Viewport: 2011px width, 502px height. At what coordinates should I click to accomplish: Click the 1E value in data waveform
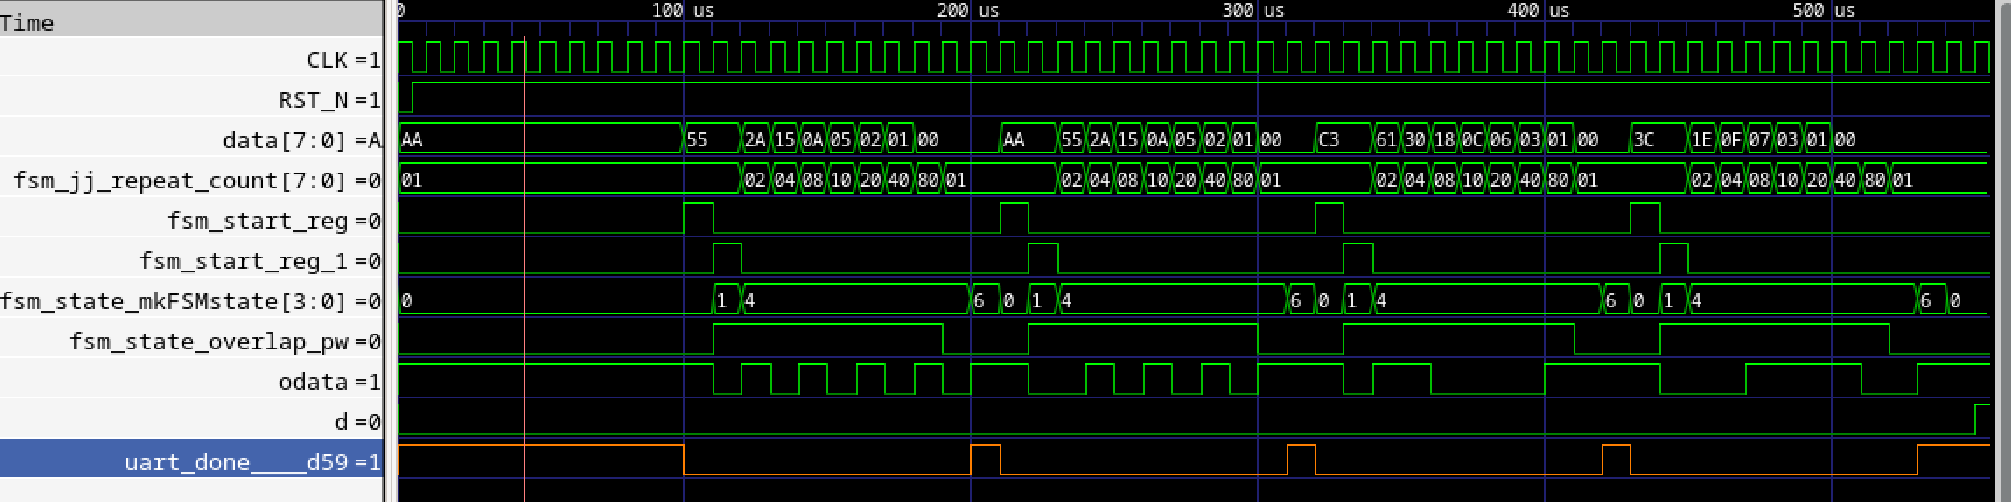point(1702,140)
